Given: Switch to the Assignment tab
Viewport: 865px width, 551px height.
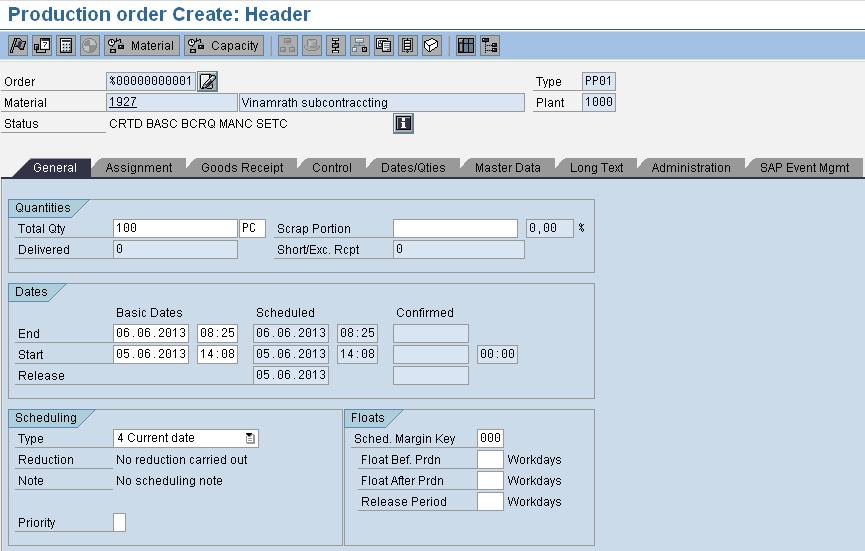Looking at the screenshot, I should tap(139, 168).
